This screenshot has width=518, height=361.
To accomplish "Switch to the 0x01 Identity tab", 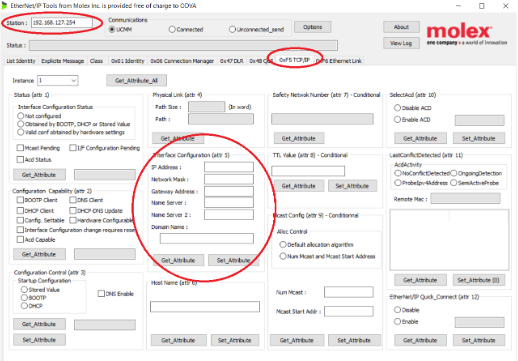I will click(x=127, y=61).
